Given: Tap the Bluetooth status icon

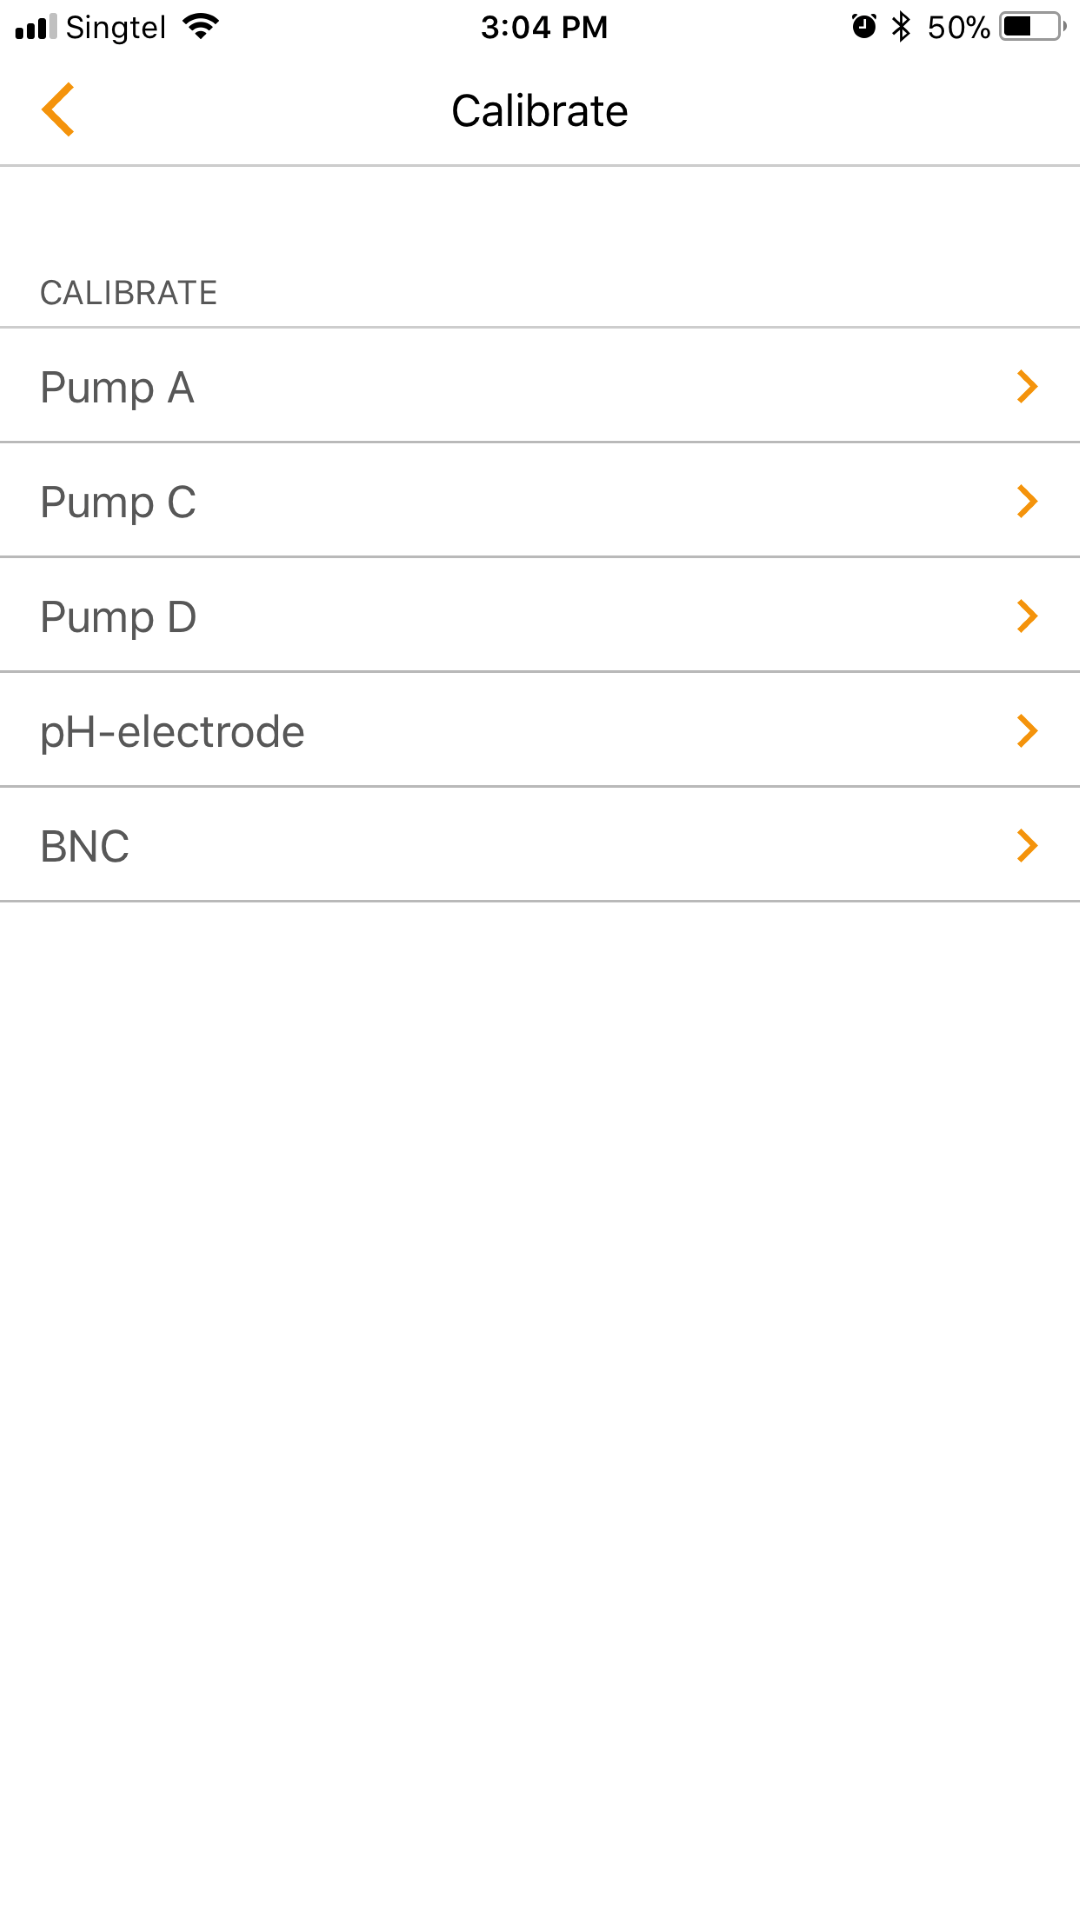Looking at the screenshot, I should [x=901, y=27].
